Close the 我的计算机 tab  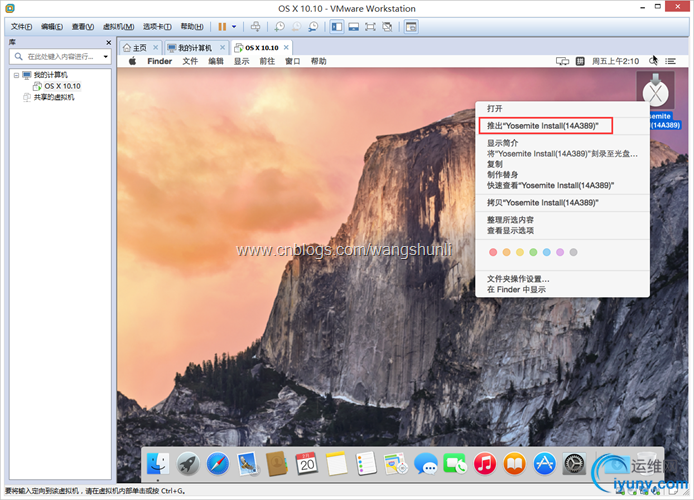[223, 47]
